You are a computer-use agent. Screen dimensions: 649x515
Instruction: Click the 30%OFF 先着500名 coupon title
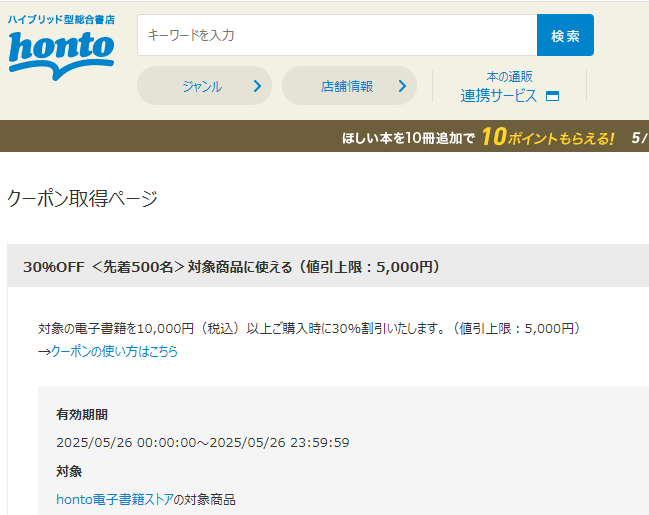[x=232, y=267]
